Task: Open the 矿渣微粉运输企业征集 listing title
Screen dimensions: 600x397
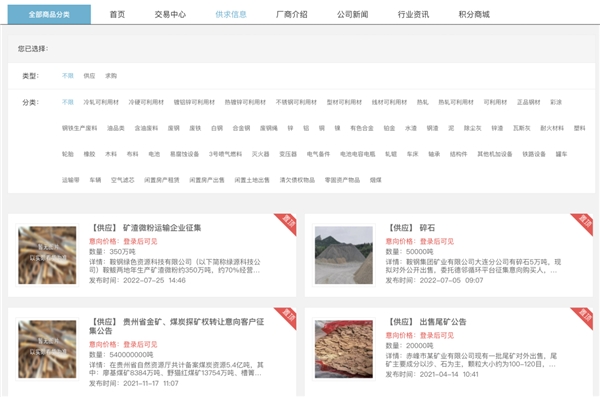Action: (x=162, y=228)
